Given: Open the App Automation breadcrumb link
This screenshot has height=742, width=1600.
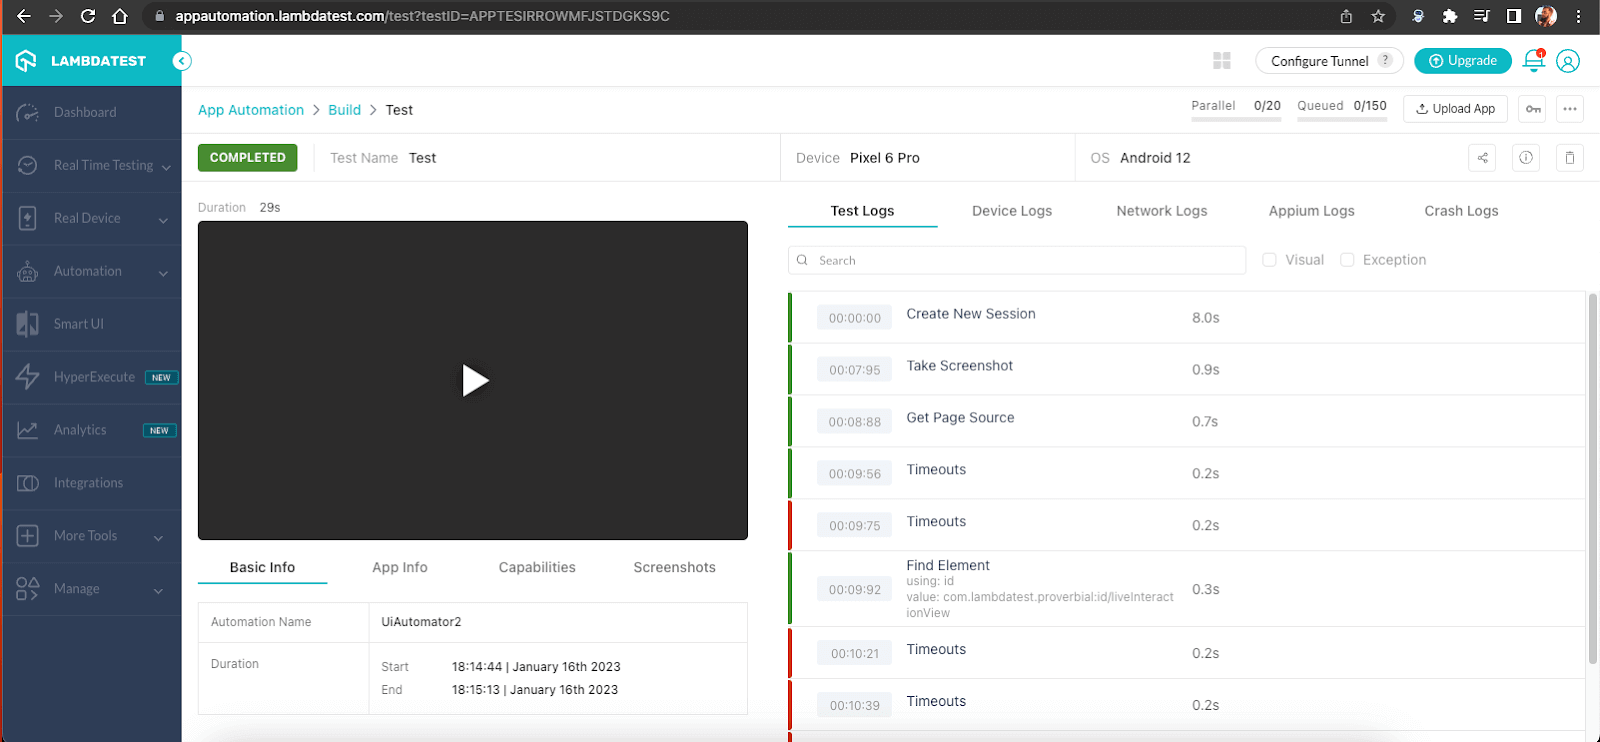Looking at the screenshot, I should point(251,110).
